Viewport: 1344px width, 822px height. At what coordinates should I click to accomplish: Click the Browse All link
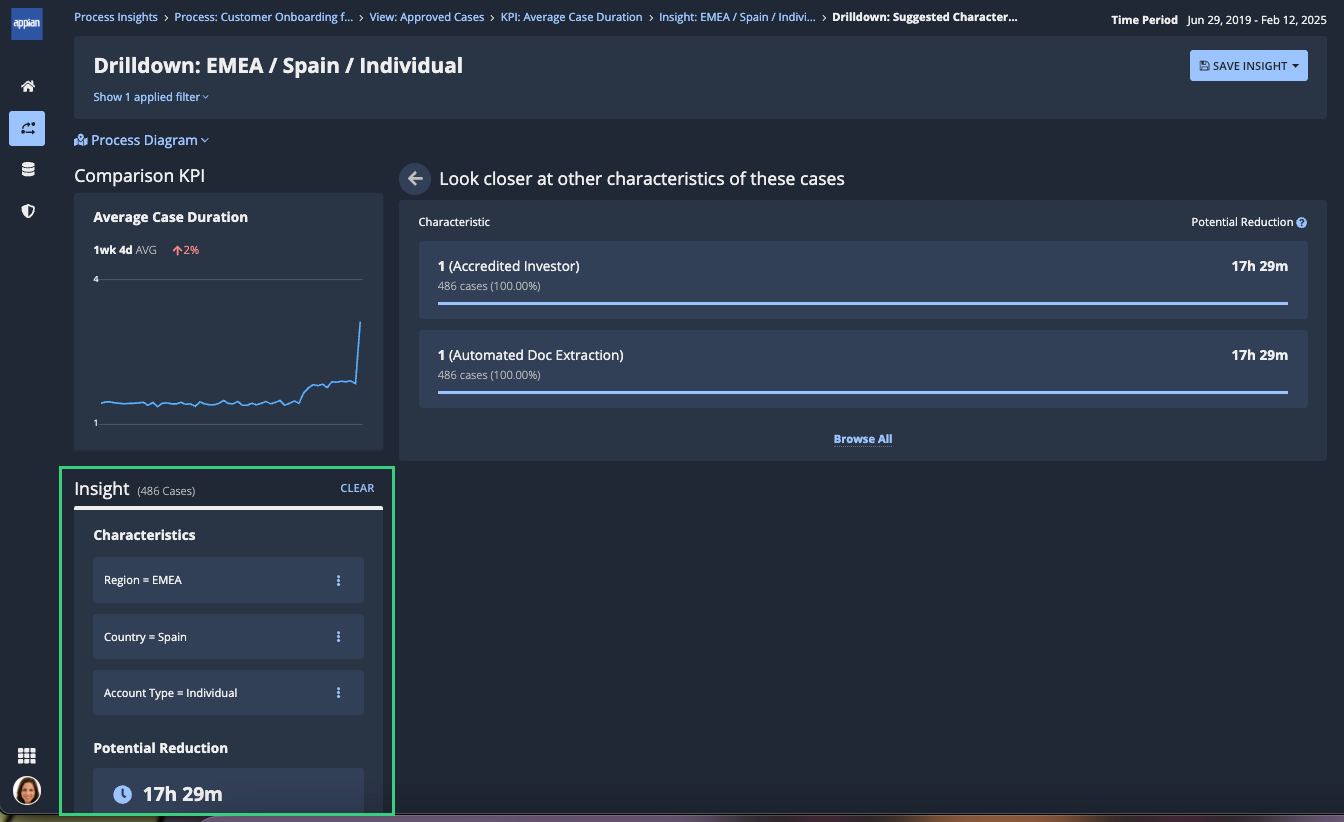tap(863, 439)
